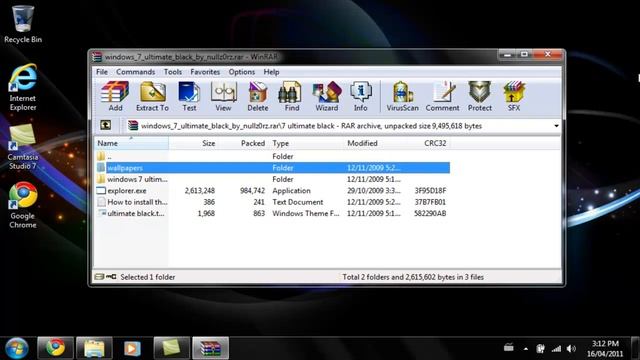Open Chrome from the taskbar
640x360 pixels.
tap(56, 348)
